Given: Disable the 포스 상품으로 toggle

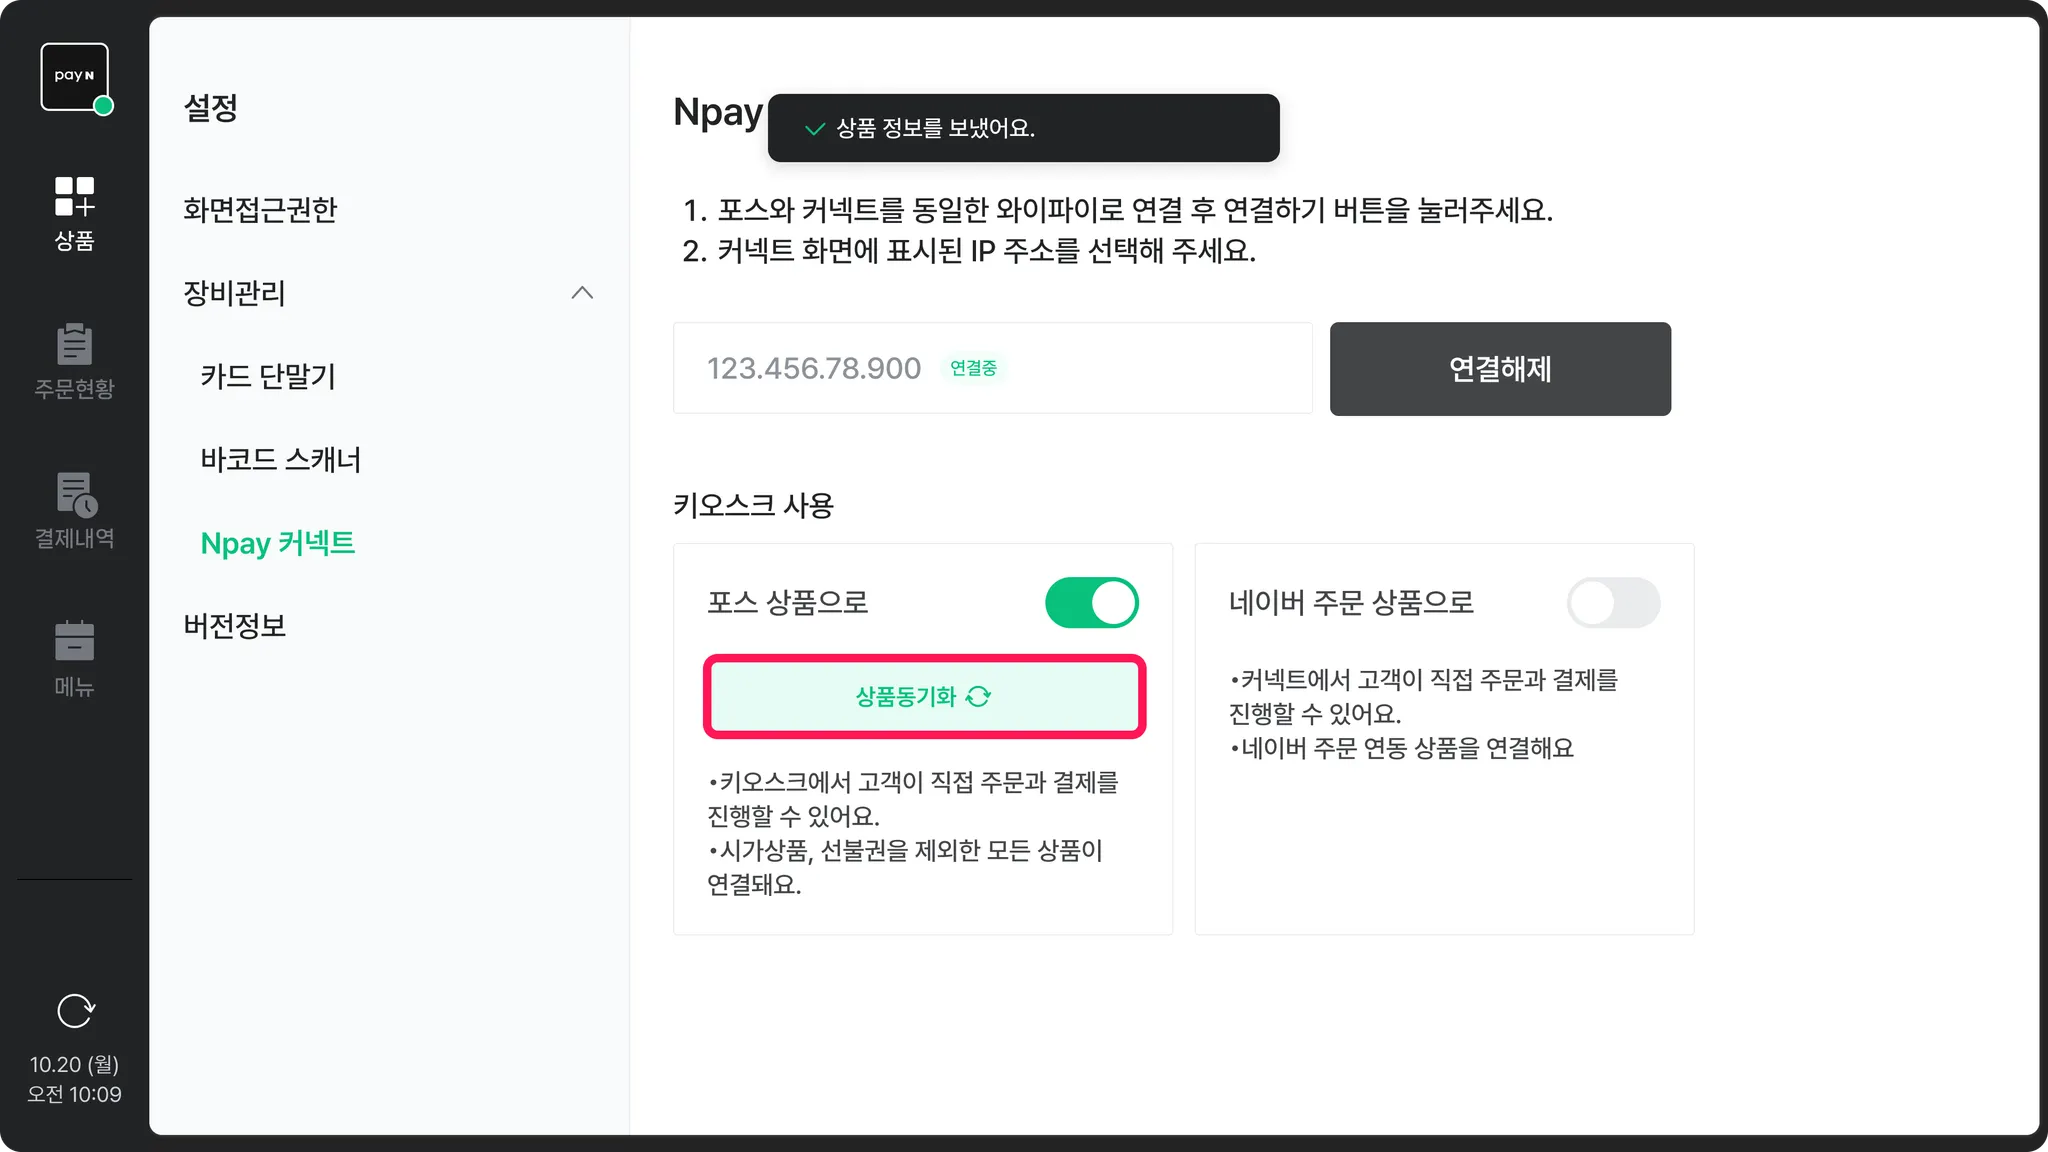Looking at the screenshot, I should pyautogui.click(x=1091, y=603).
